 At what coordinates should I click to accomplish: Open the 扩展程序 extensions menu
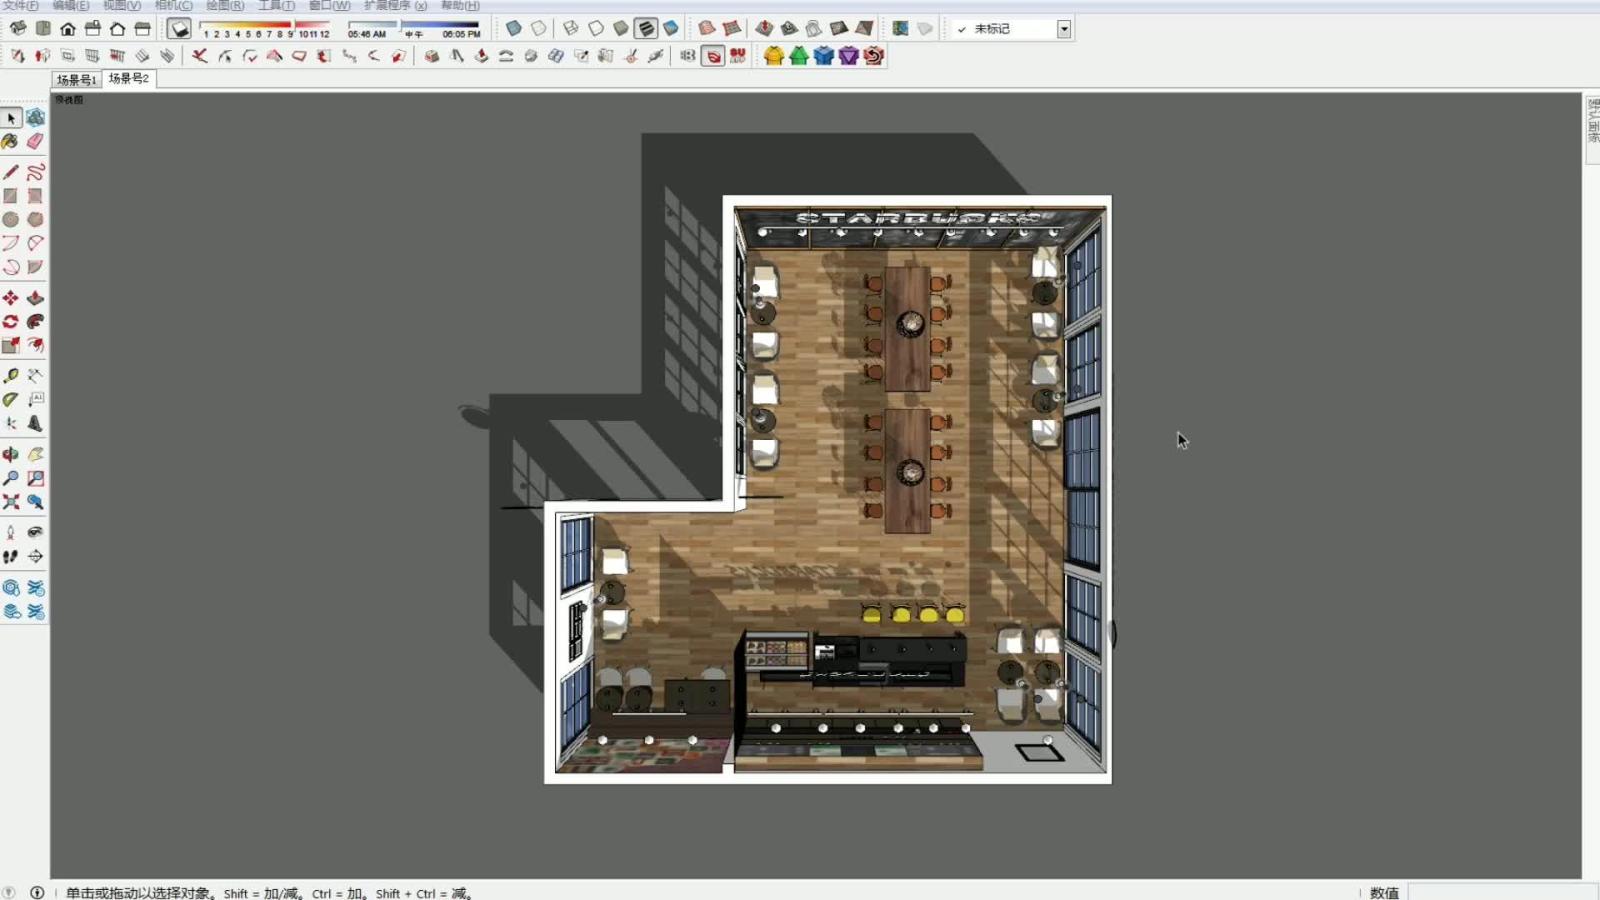point(395,6)
